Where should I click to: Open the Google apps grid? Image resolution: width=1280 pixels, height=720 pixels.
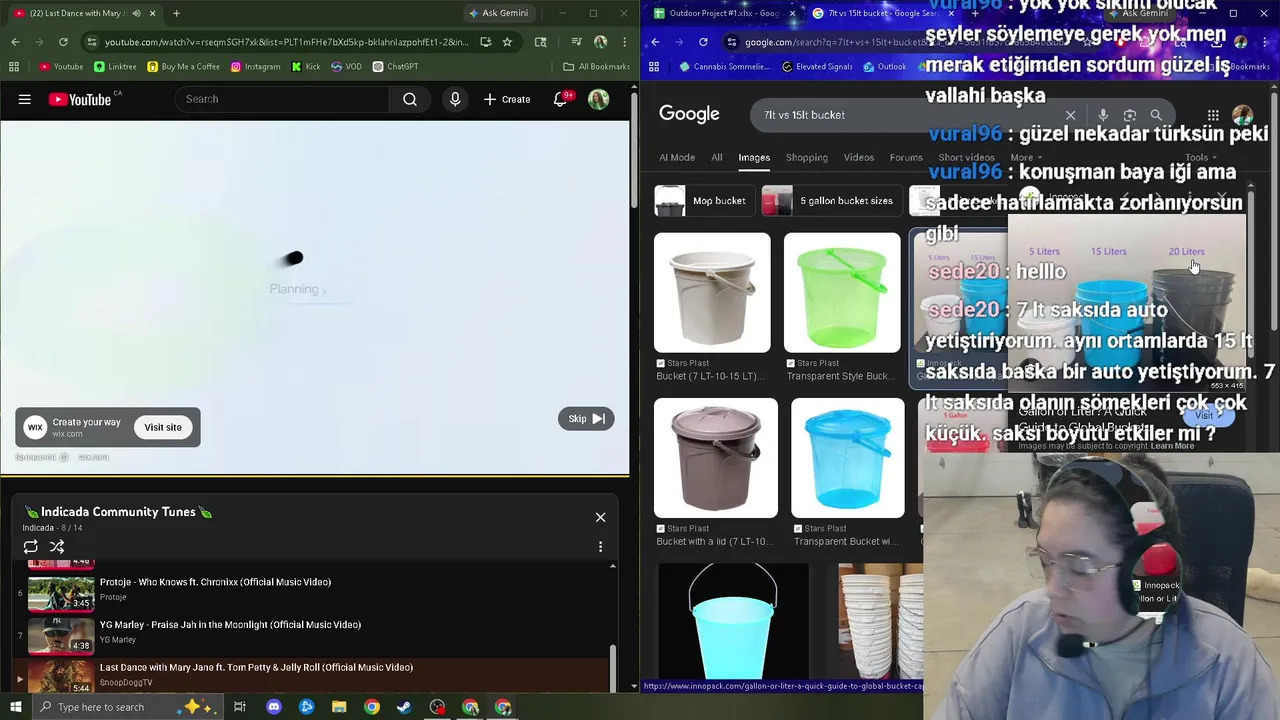1213,115
